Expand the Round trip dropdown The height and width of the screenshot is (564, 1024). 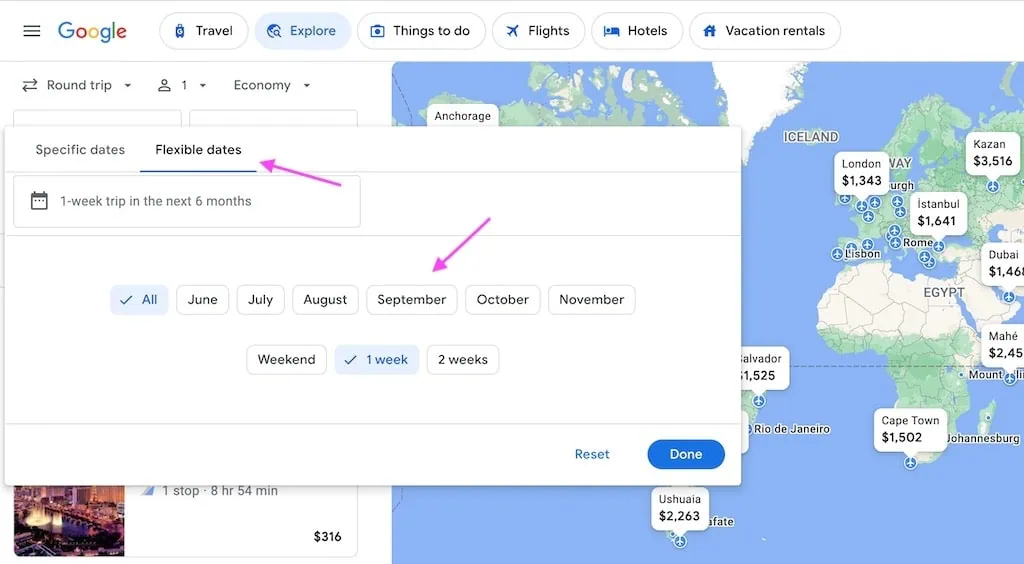tap(77, 86)
